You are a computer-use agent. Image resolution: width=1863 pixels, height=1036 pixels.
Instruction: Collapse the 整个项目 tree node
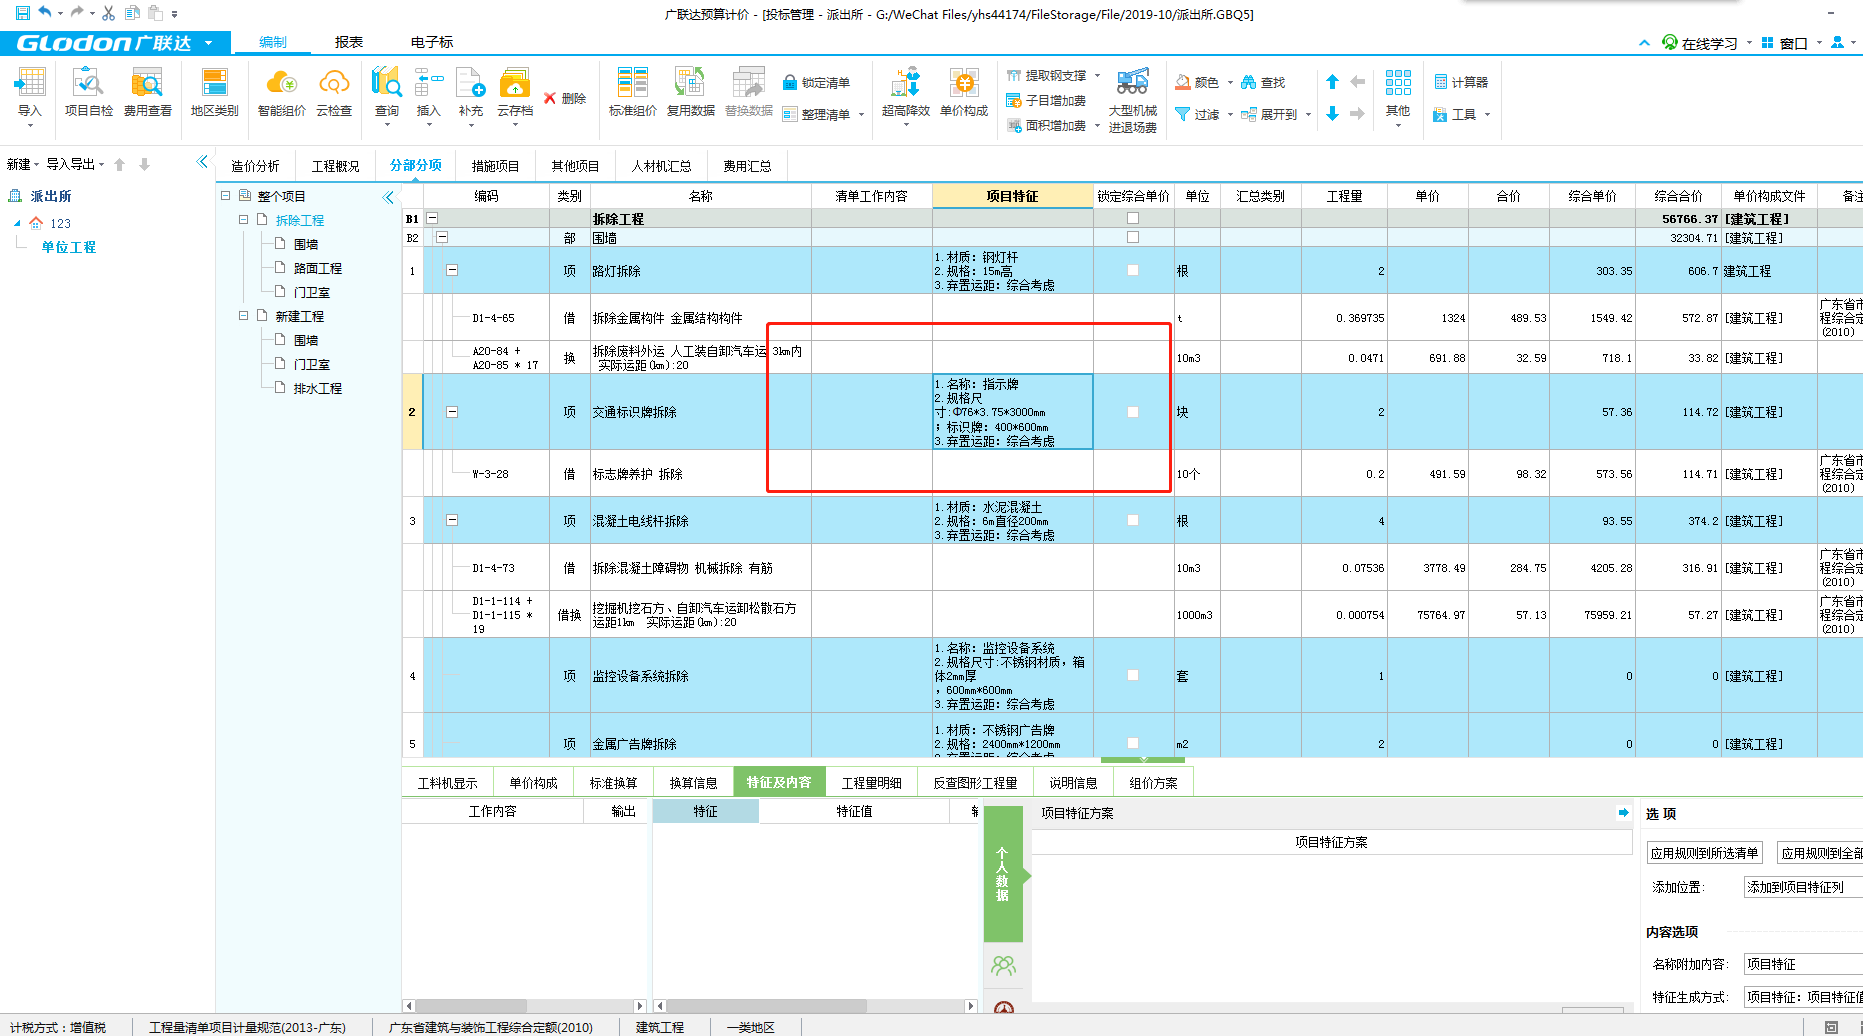226,195
